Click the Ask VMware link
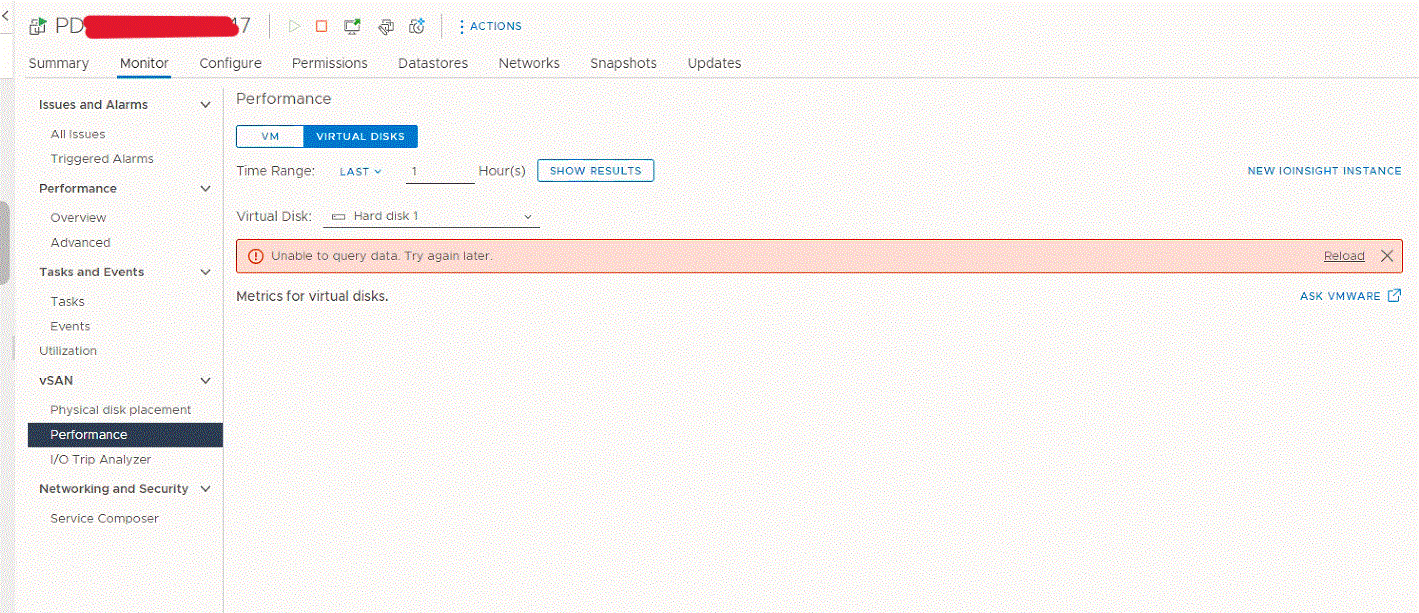1419x613 pixels. 1340,296
